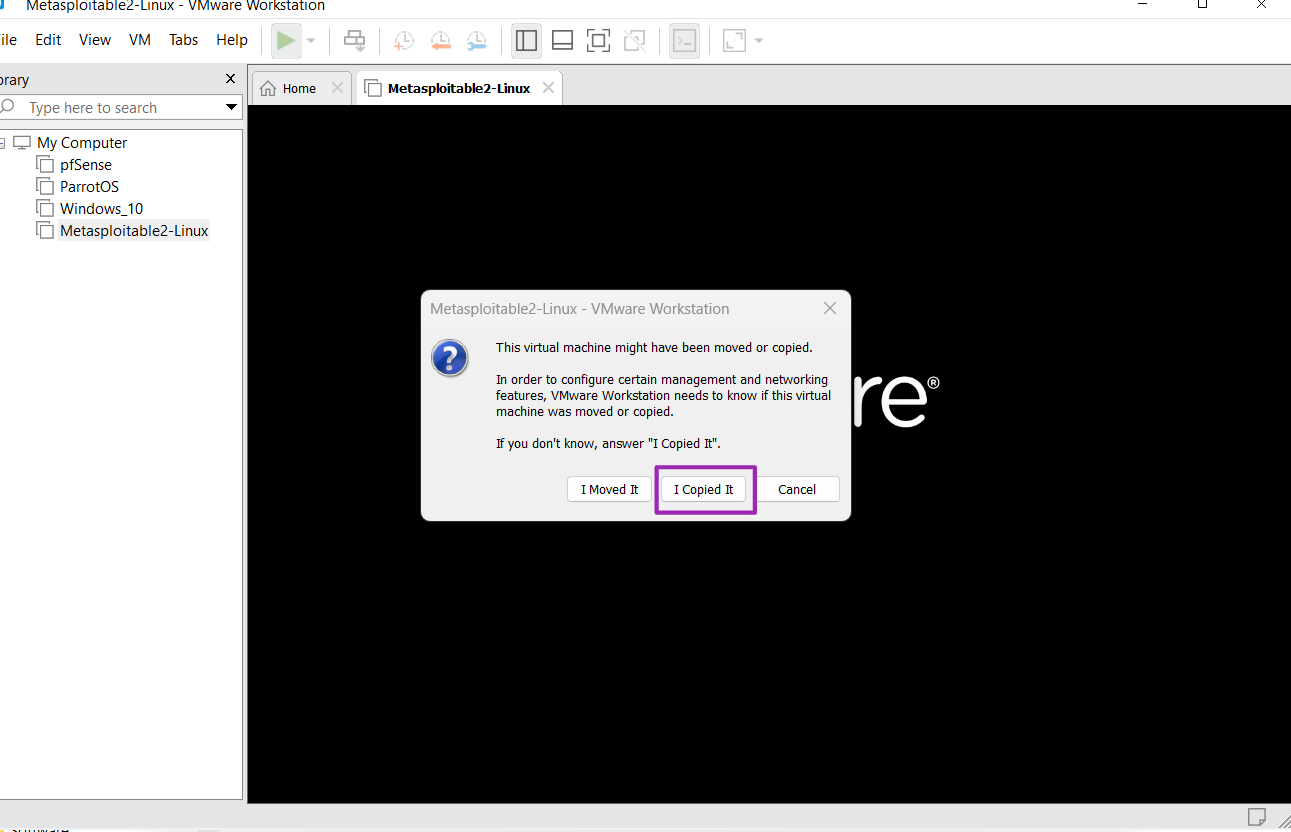Open the VM menu
This screenshot has width=1291, height=832.
pos(140,40)
